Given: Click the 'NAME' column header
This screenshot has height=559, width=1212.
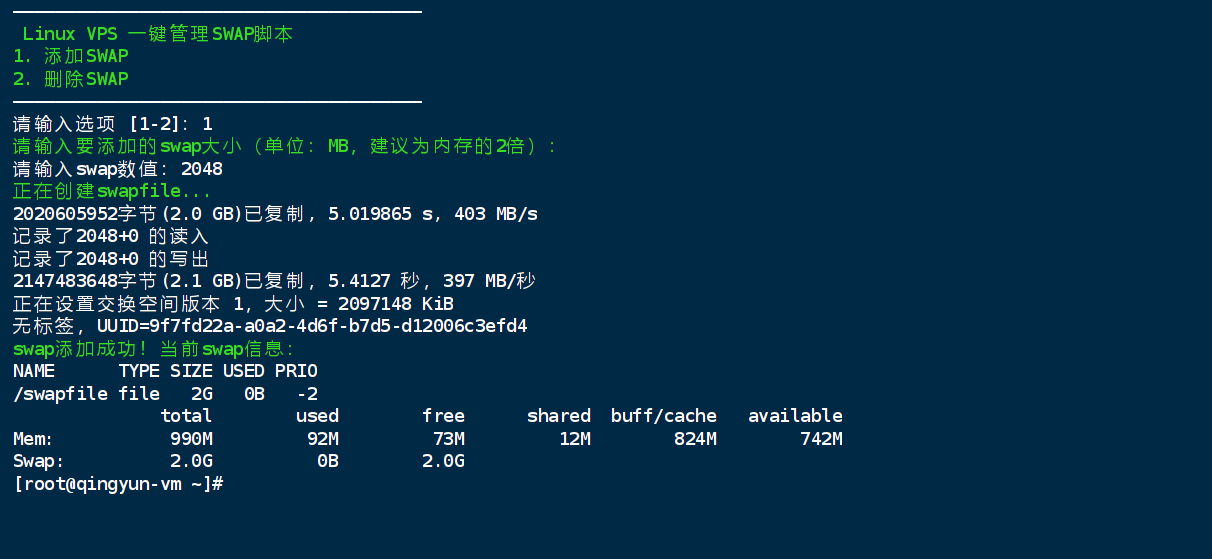Looking at the screenshot, I should click(34, 371).
